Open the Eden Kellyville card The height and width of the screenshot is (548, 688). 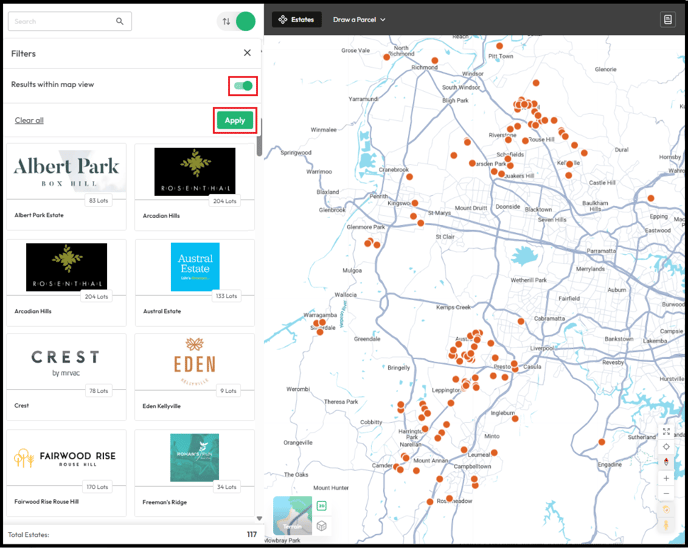click(195, 377)
